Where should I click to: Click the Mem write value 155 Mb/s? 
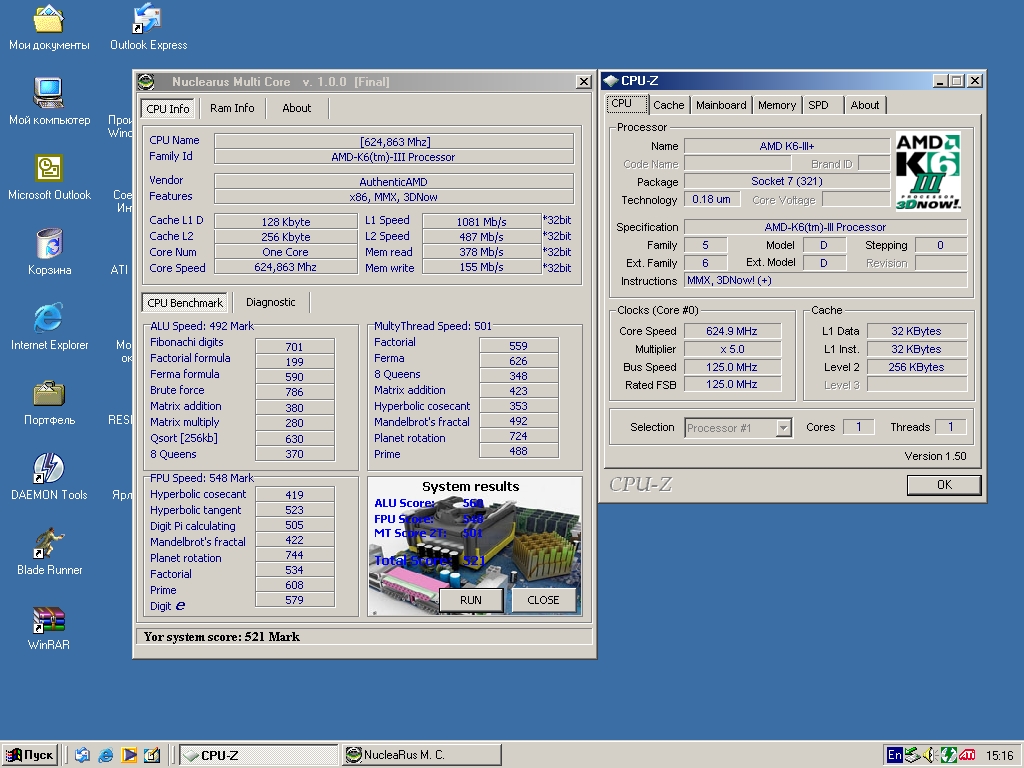481,267
